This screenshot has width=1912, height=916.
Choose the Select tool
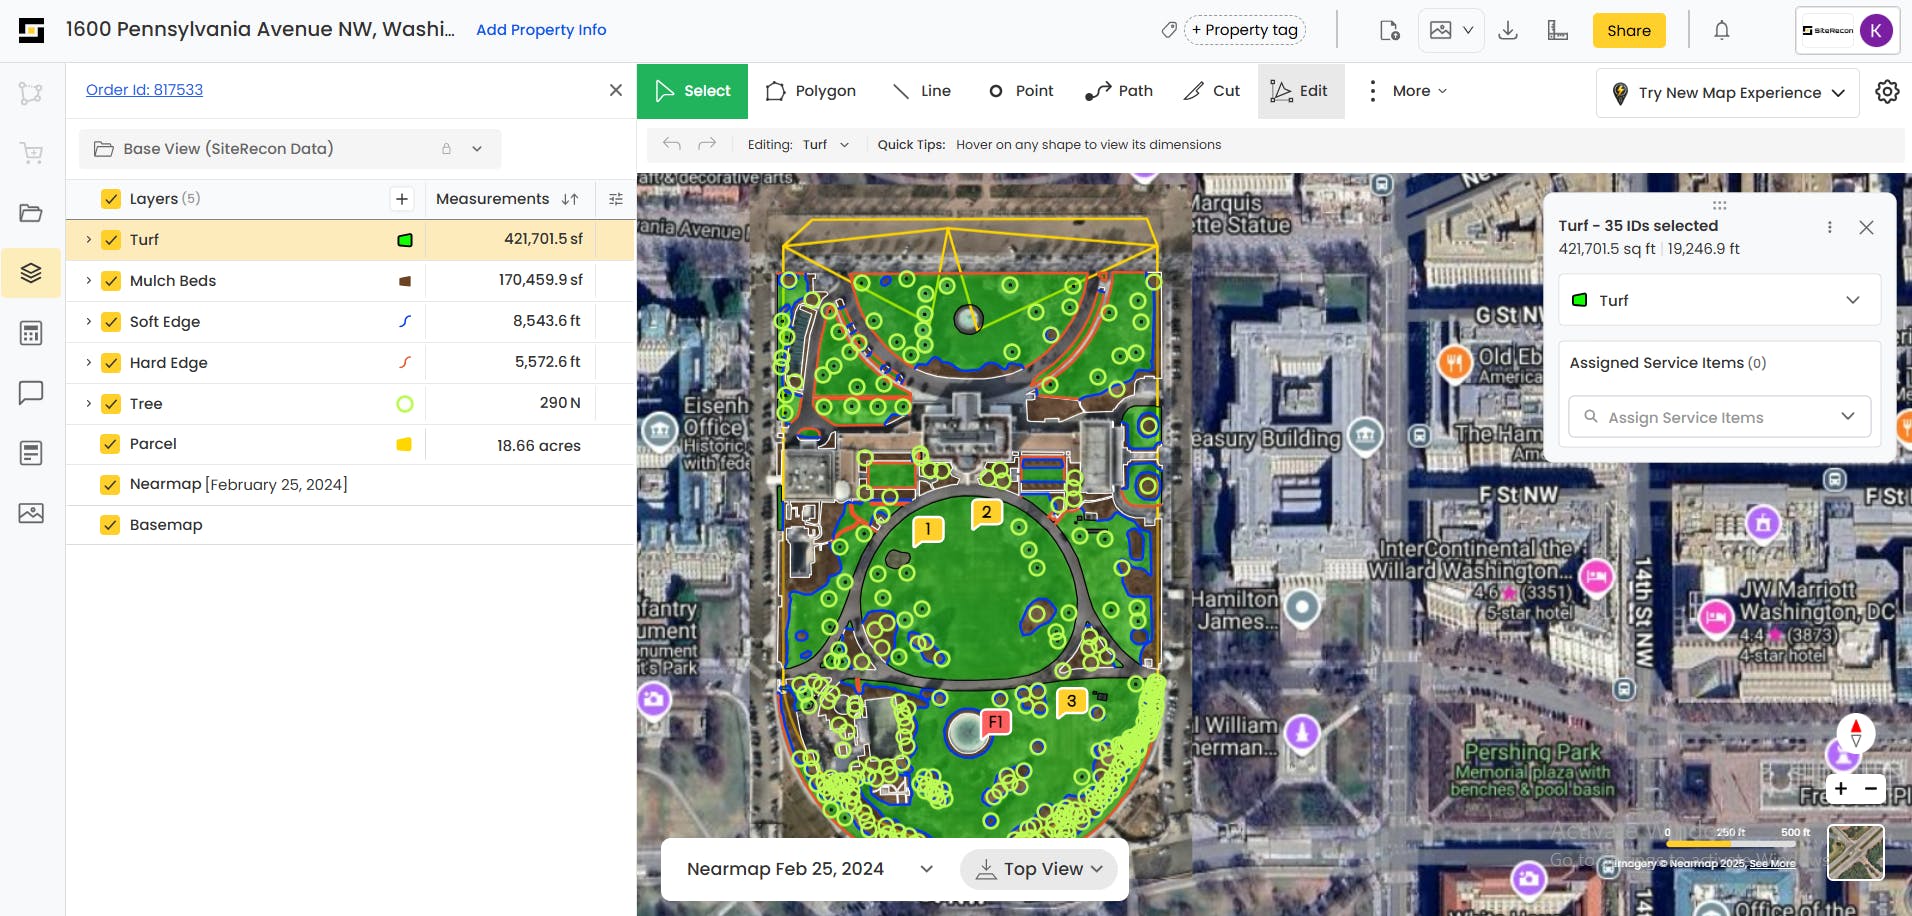[692, 91]
